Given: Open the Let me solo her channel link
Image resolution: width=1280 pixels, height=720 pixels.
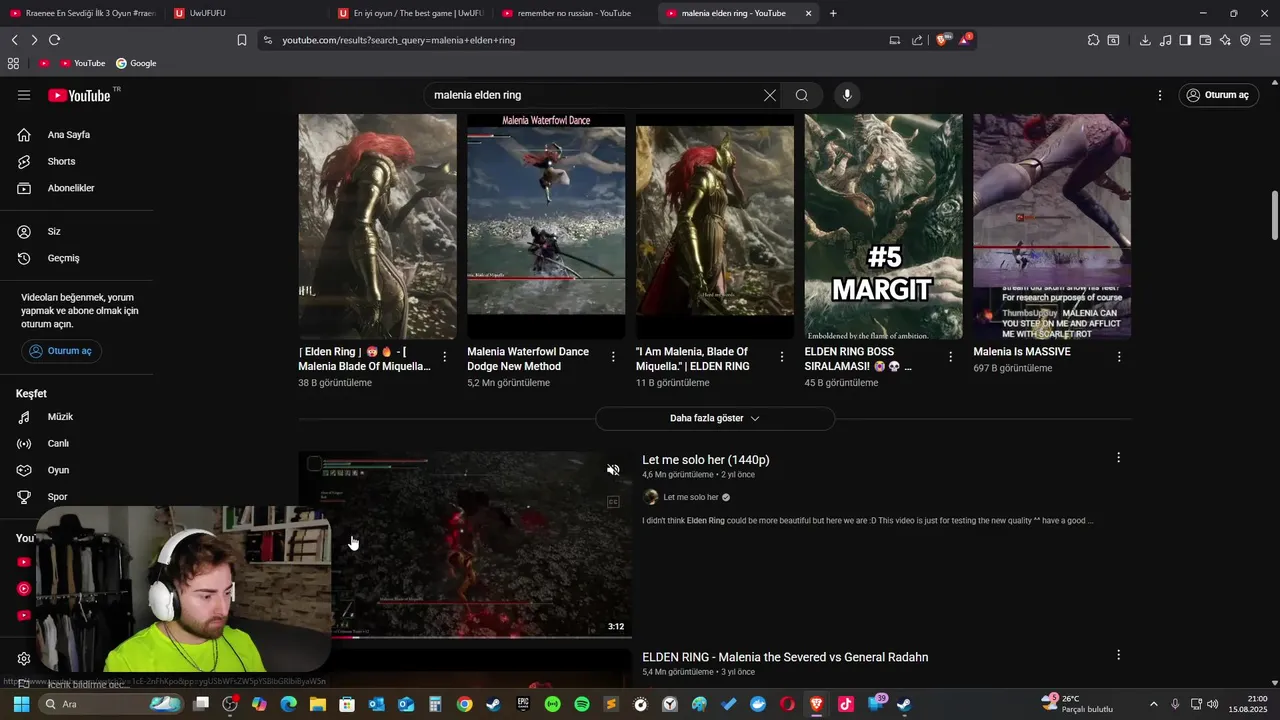Looking at the screenshot, I should pos(691,497).
